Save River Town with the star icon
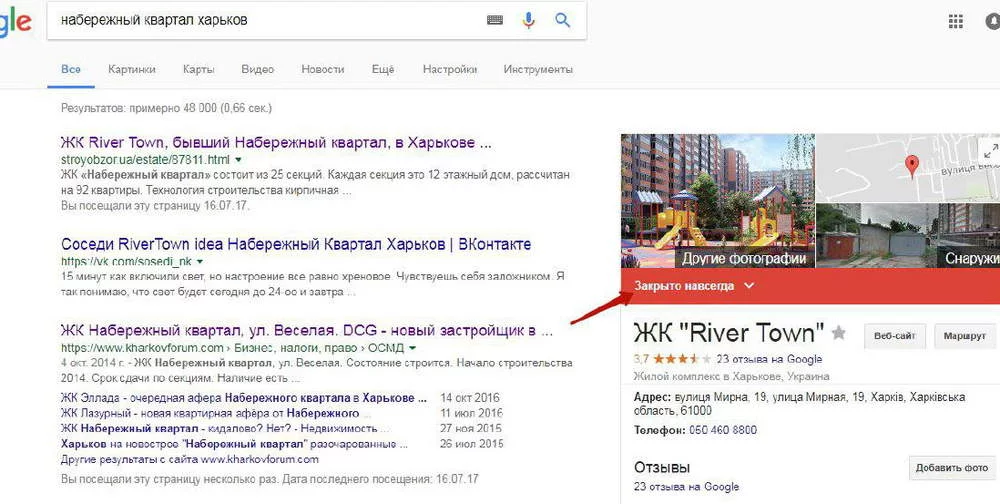1000x504 pixels. [839, 332]
